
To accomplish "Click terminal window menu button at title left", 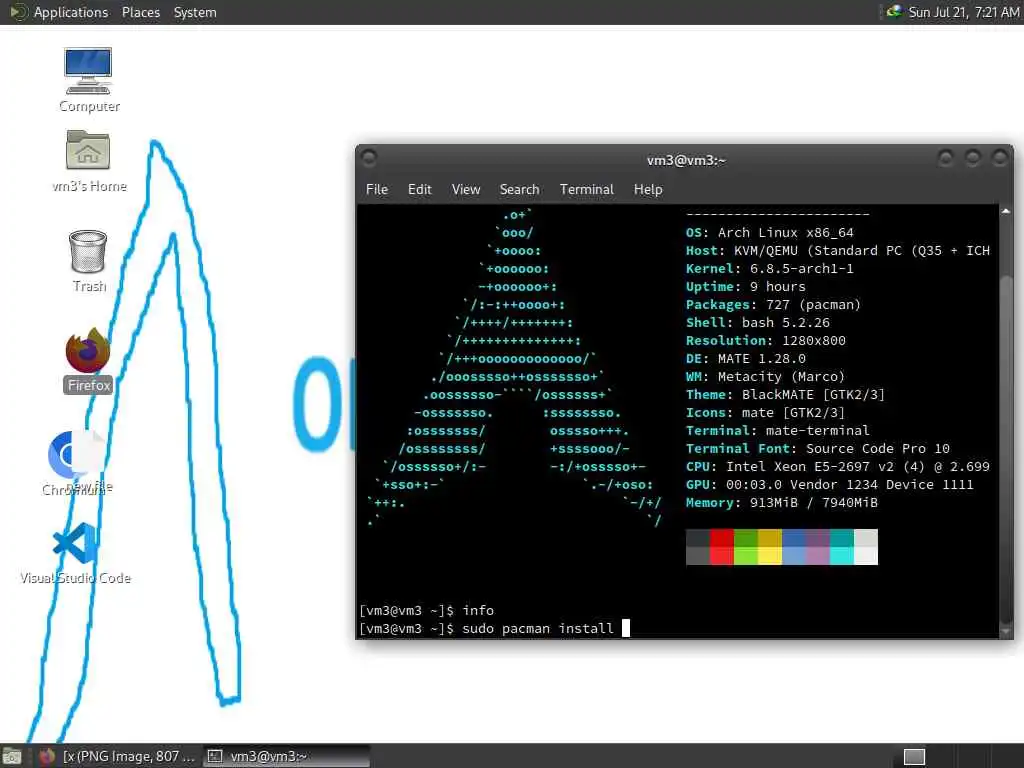I will pos(369,159).
